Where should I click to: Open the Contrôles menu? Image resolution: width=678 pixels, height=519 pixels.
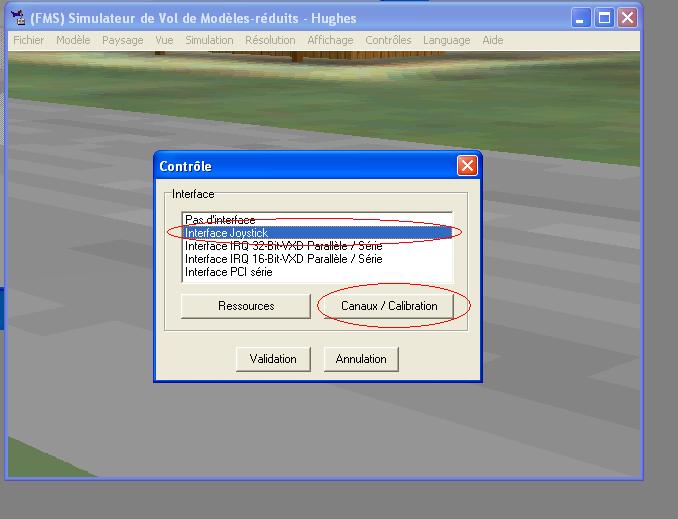coord(388,40)
